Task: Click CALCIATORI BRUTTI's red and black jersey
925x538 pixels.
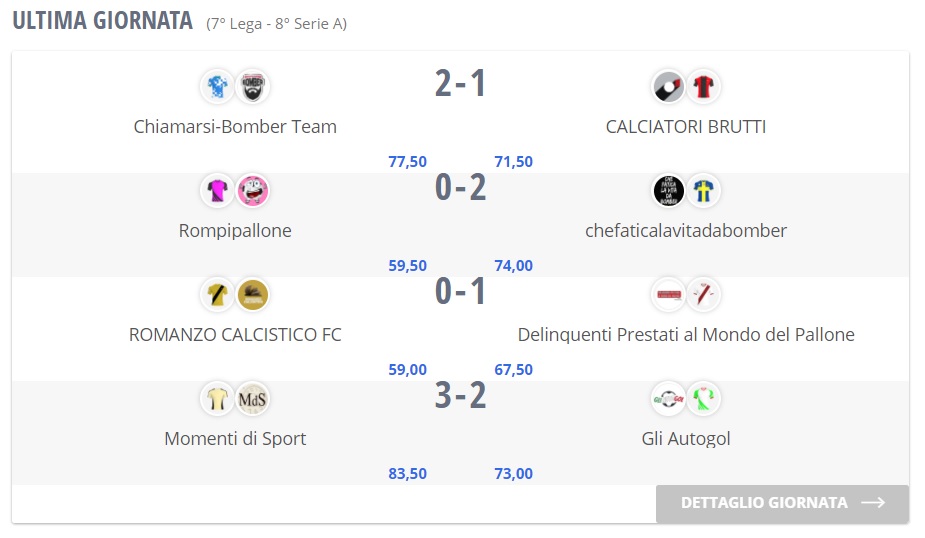Action: pos(704,87)
